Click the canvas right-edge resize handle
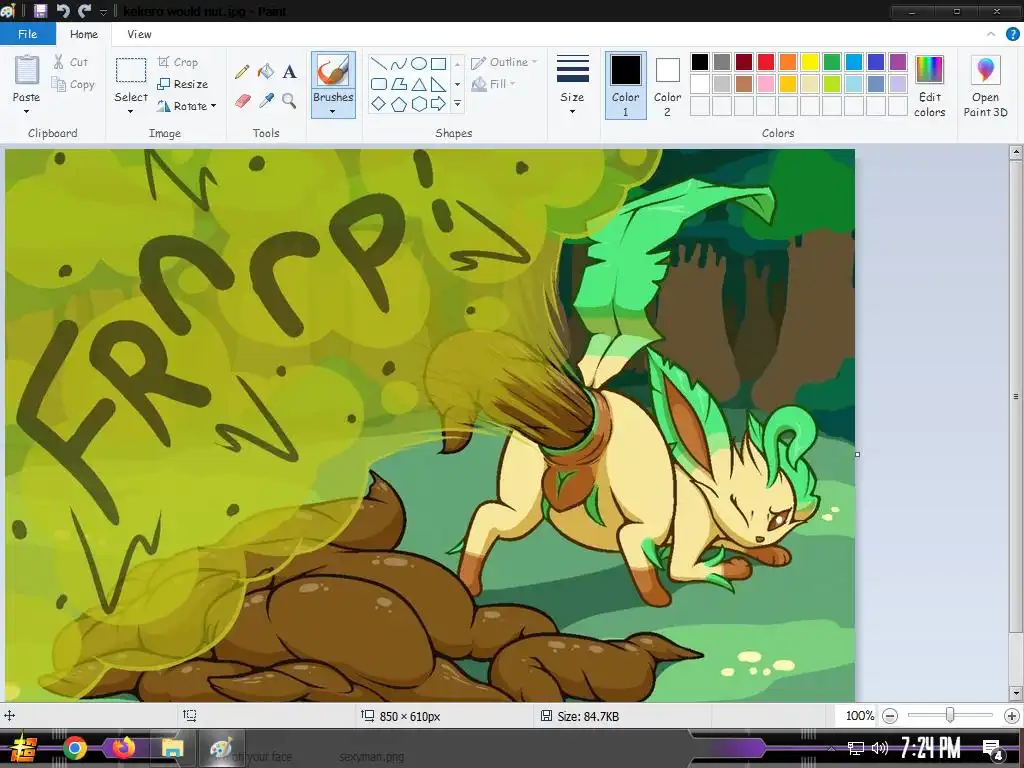Viewport: 1024px width, 768px height. pos(857,455)
